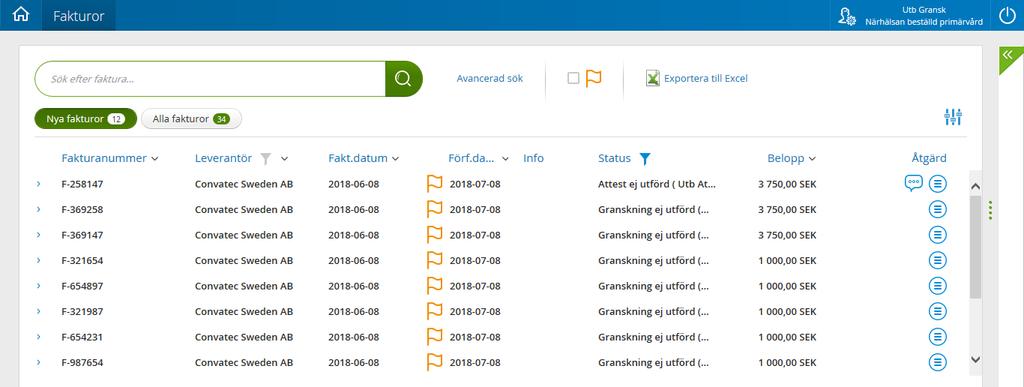This screenshot has height=387, width=1024.
Task: Open action menu for invoice F-321987
Action: (x=938, y=311)
